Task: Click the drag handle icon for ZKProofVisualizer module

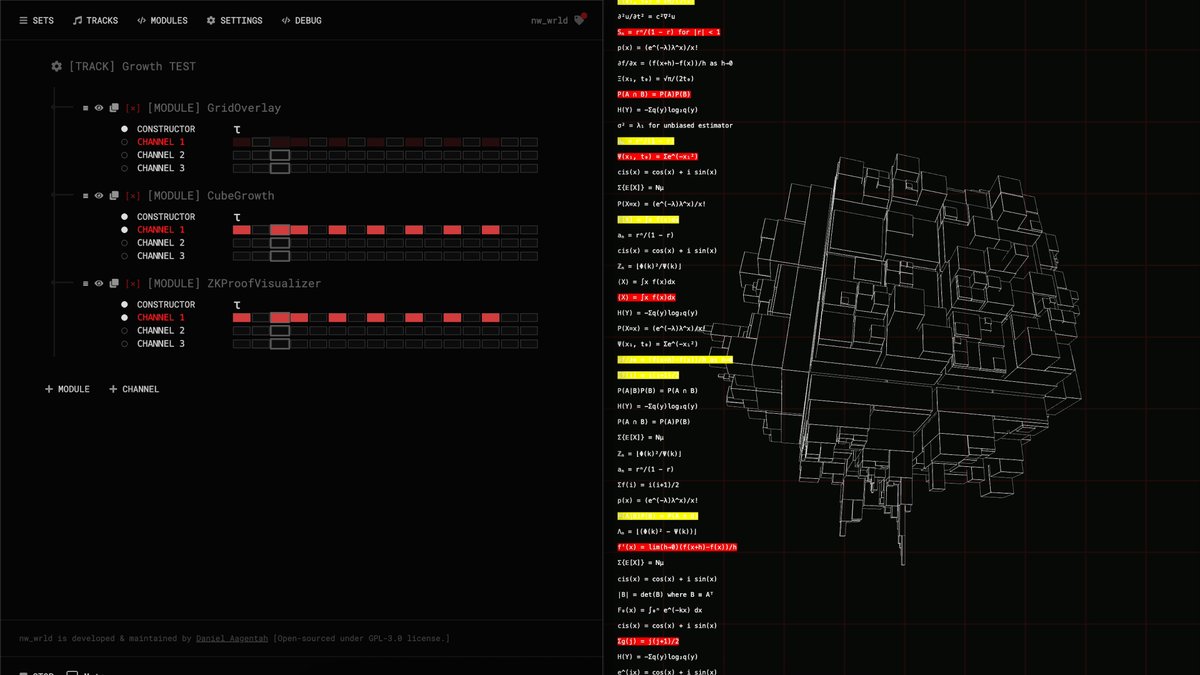Action: 86,284
